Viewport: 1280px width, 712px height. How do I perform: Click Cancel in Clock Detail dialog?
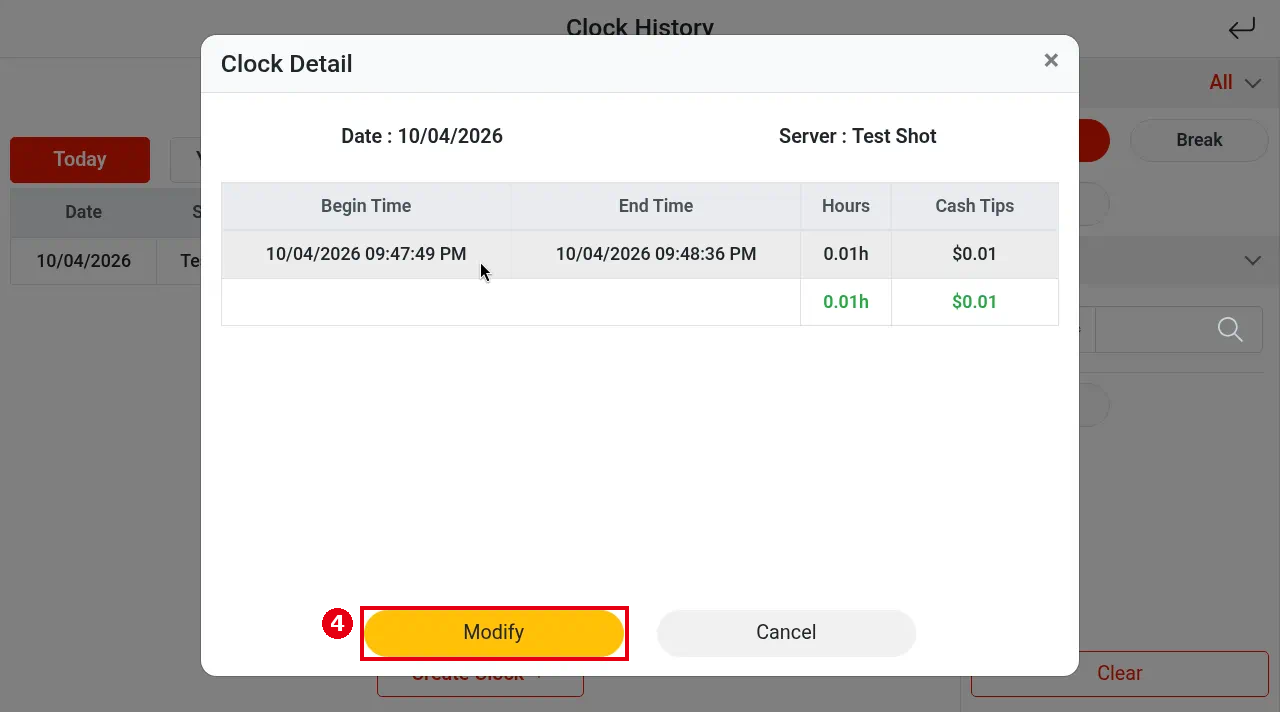click(x=786, y=633)
